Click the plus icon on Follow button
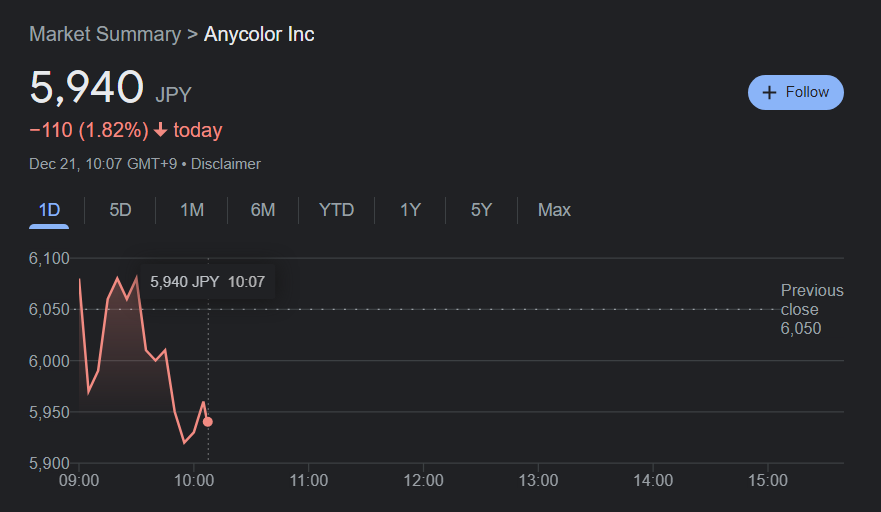 (x=769, y=92)
